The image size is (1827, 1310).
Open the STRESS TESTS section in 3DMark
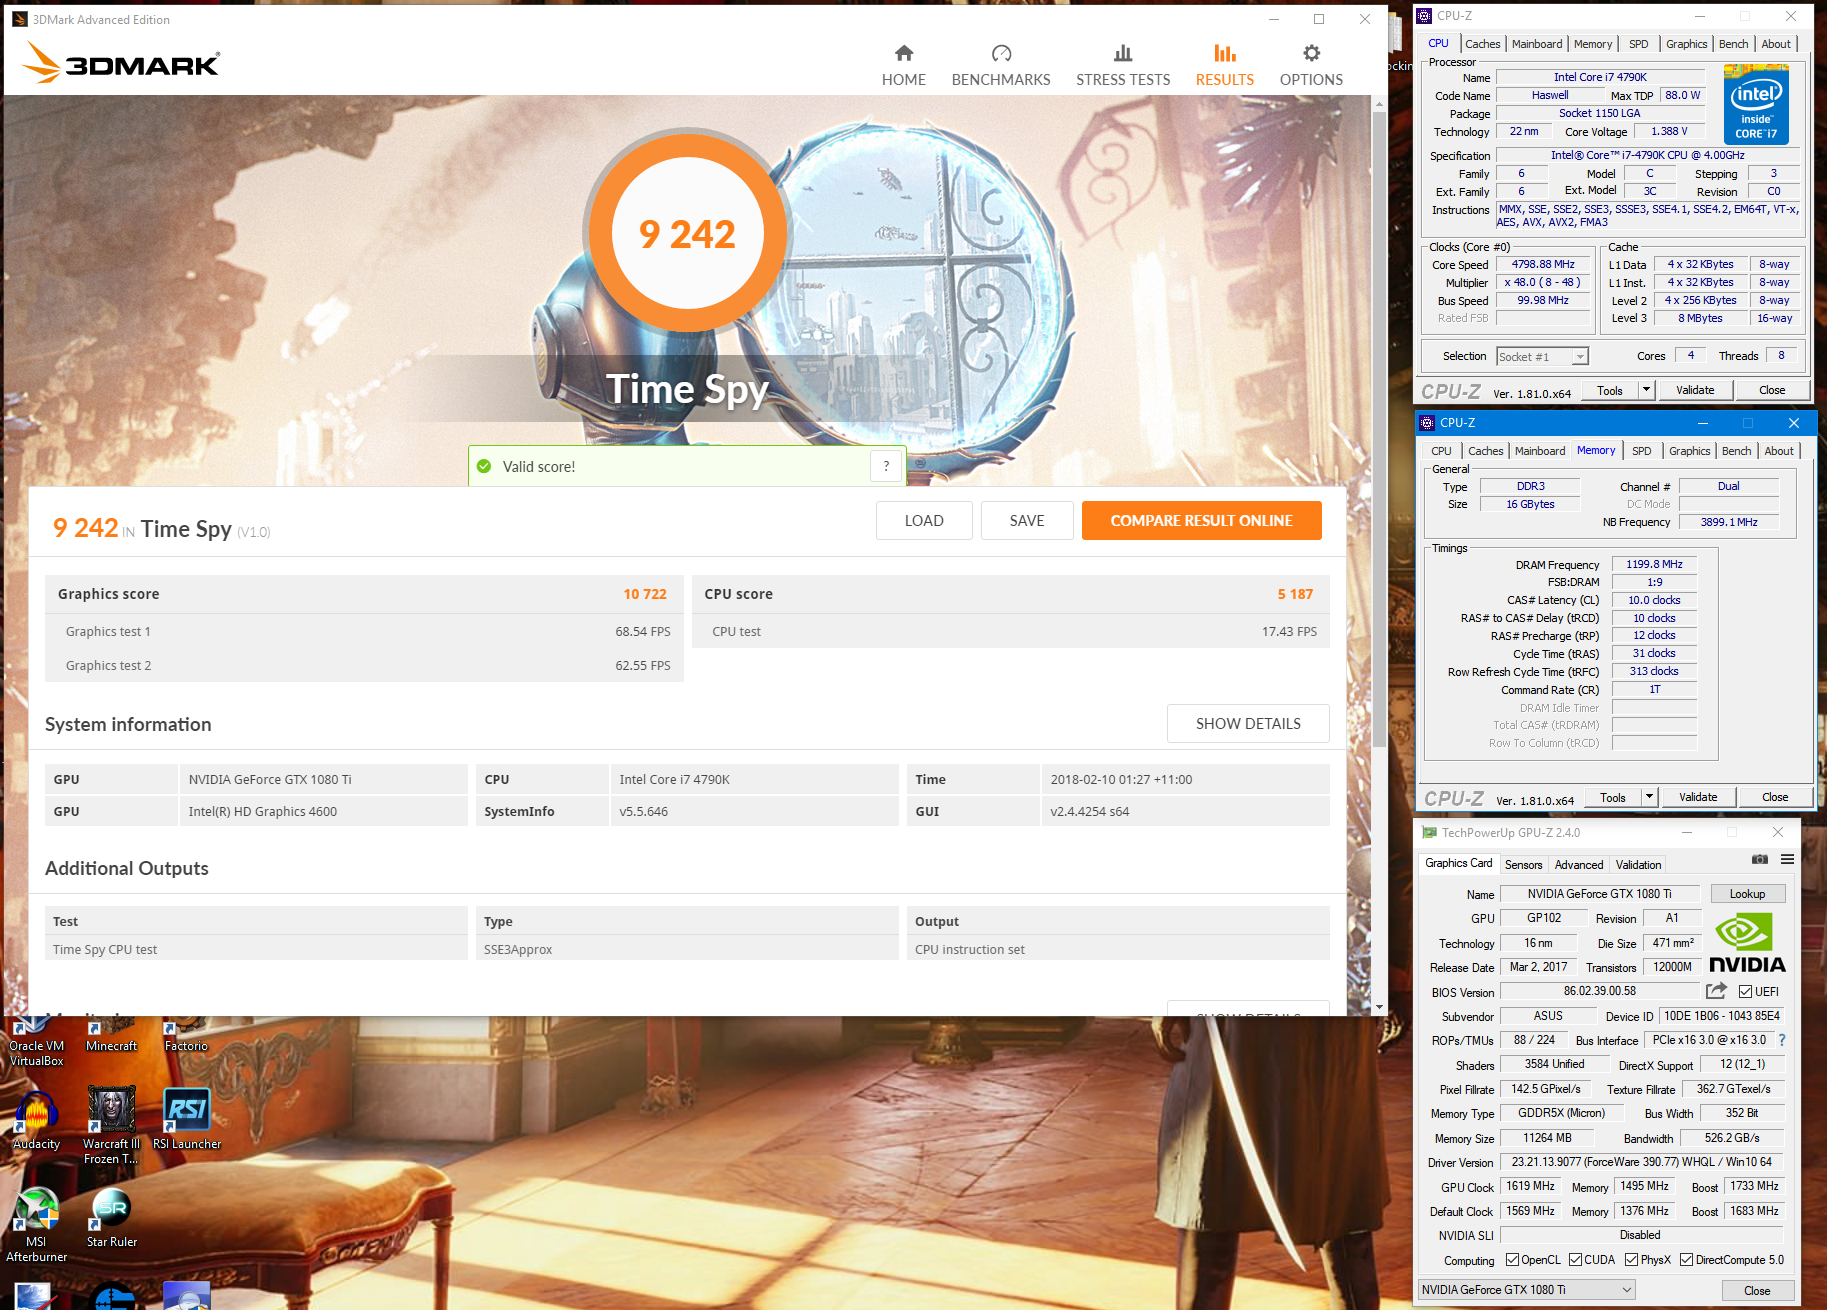click(1123, 66)
